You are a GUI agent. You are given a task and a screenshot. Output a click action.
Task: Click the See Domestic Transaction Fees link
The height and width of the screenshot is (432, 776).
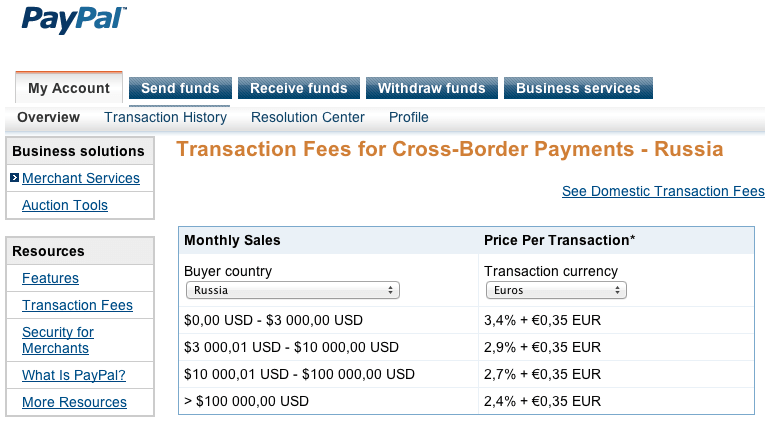(663, 191)
